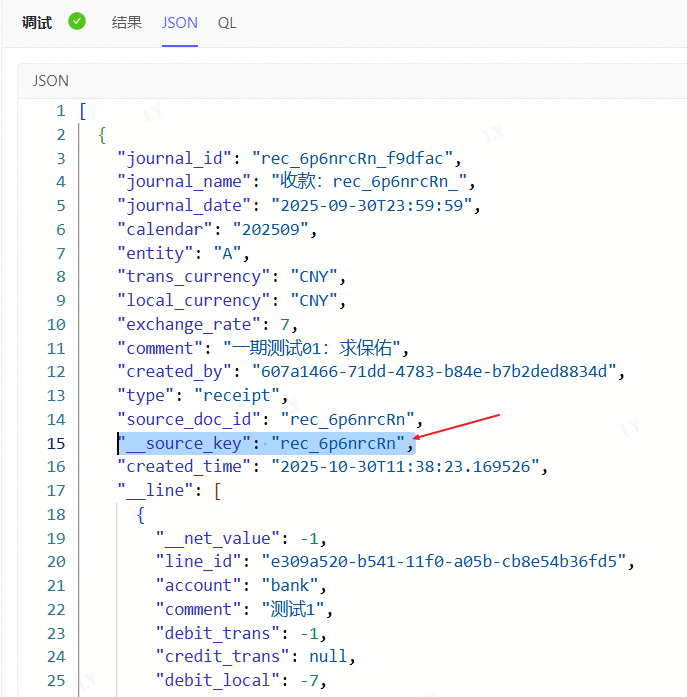Click the JSON panel header label
This screenshot has width=687, height=697.
[51, 80]
